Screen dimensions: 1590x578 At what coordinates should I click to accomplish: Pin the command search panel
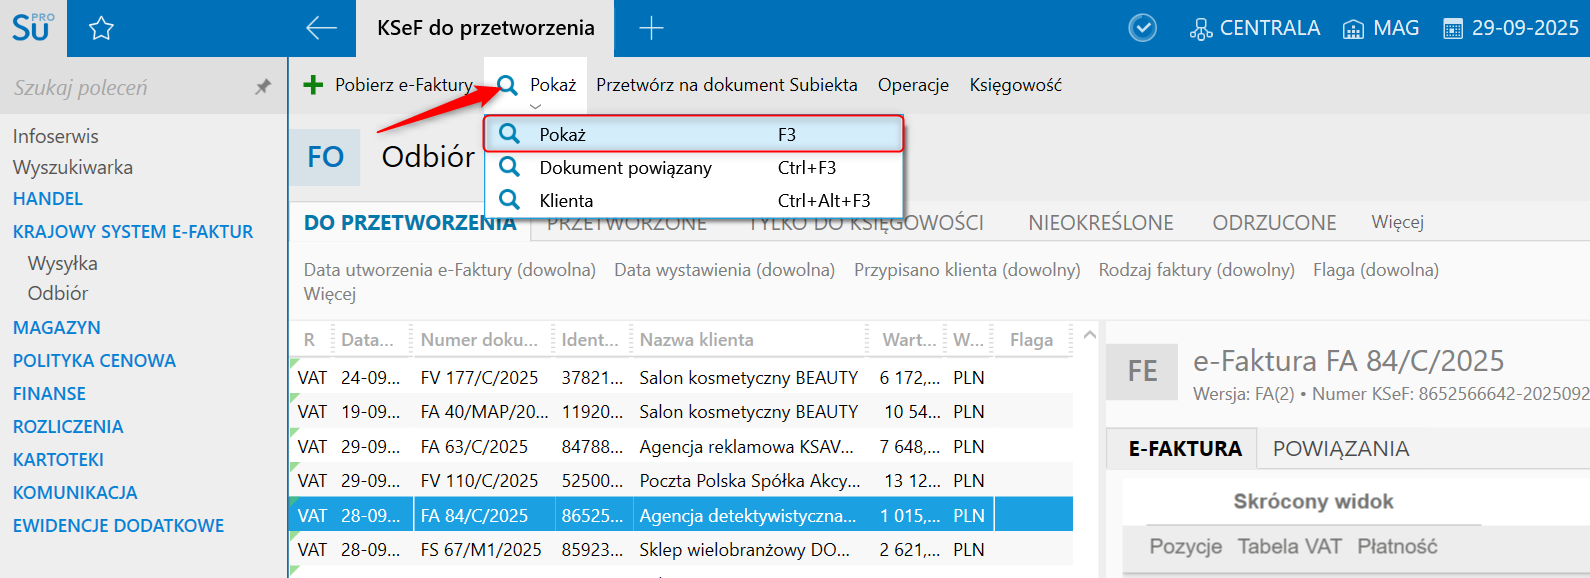(x=263, y=87)
